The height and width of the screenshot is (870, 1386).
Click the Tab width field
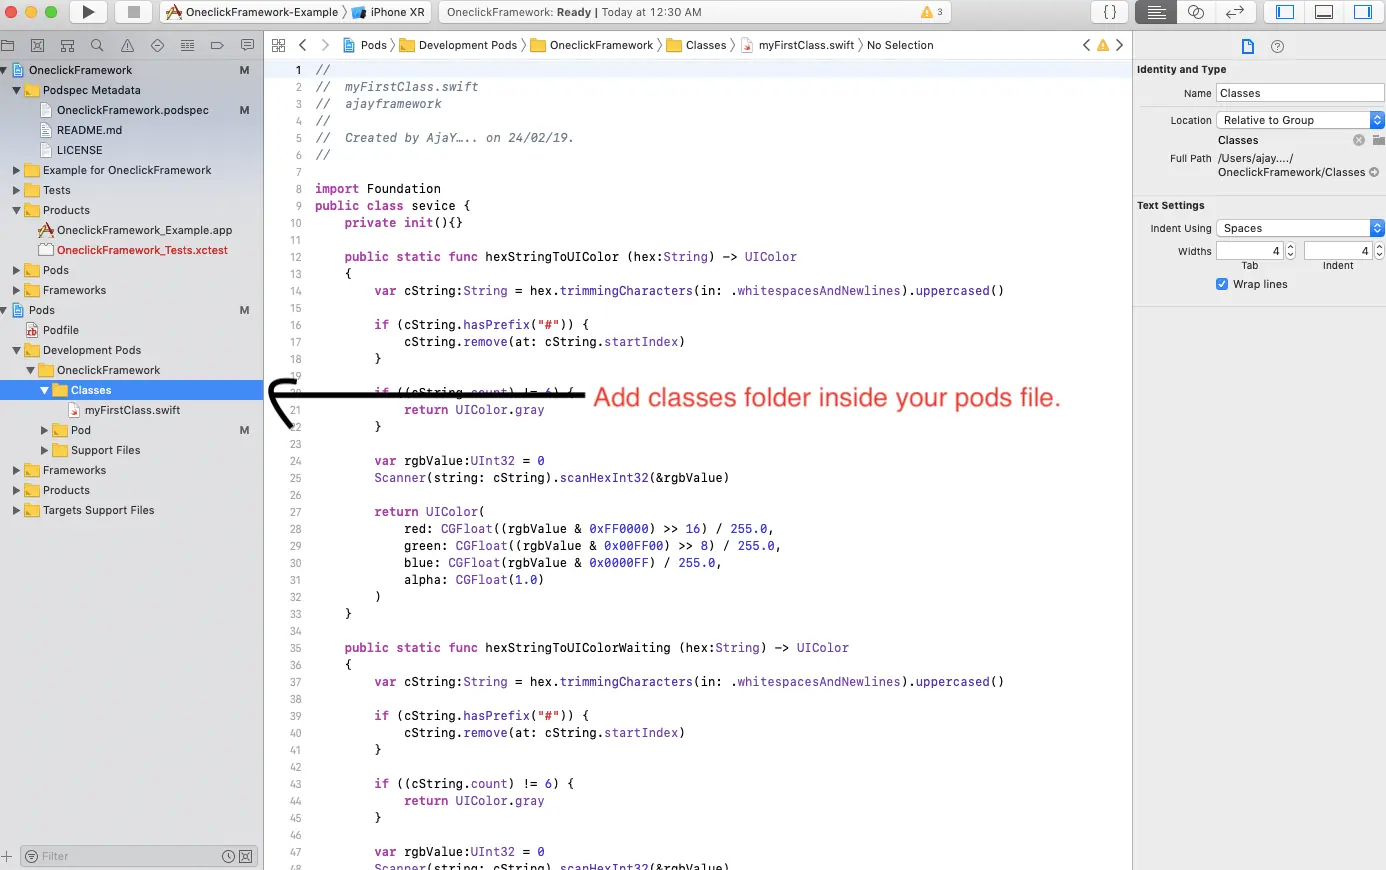click(x=1249, y=251)
